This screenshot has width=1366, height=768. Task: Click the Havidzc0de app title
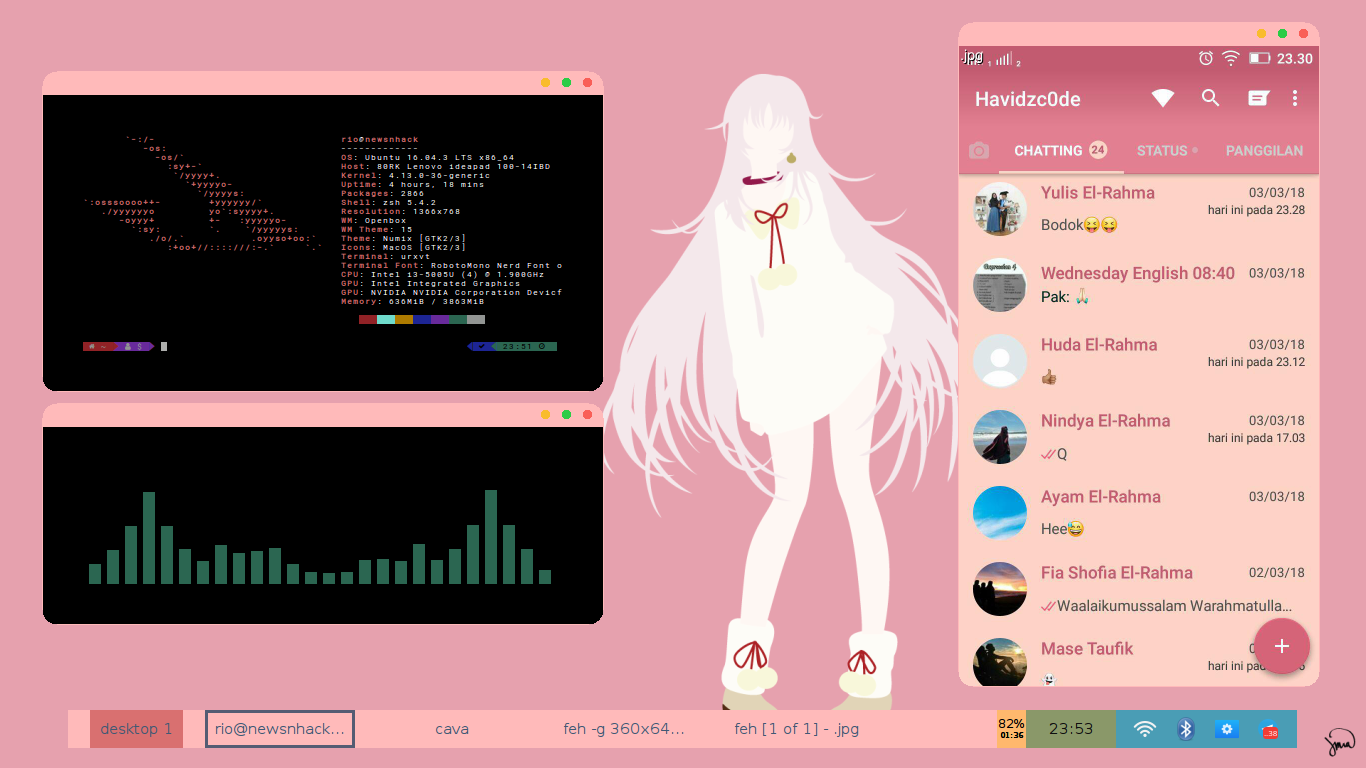[1028, 99]
